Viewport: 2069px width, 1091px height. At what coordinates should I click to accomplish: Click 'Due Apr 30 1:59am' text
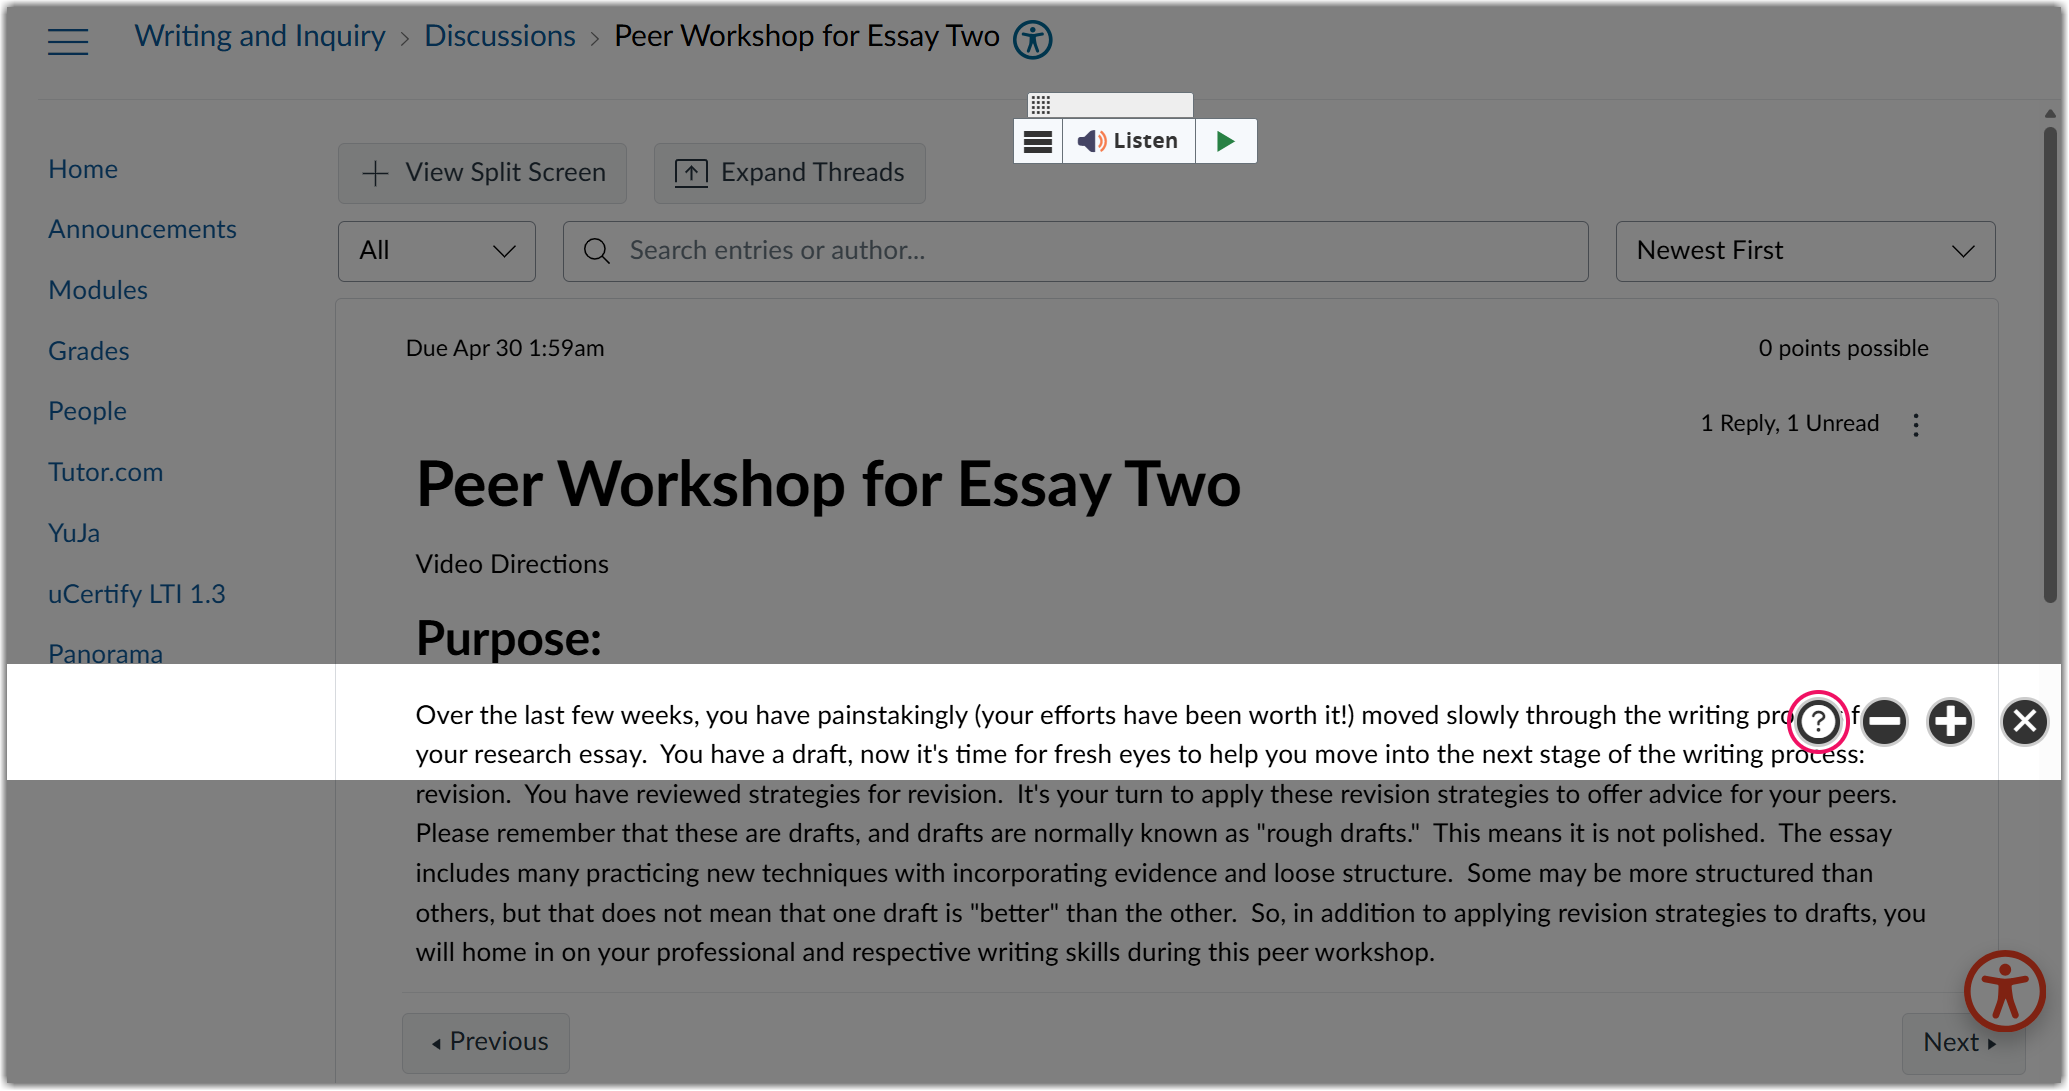pyautogui.click(x=505, y=348)
